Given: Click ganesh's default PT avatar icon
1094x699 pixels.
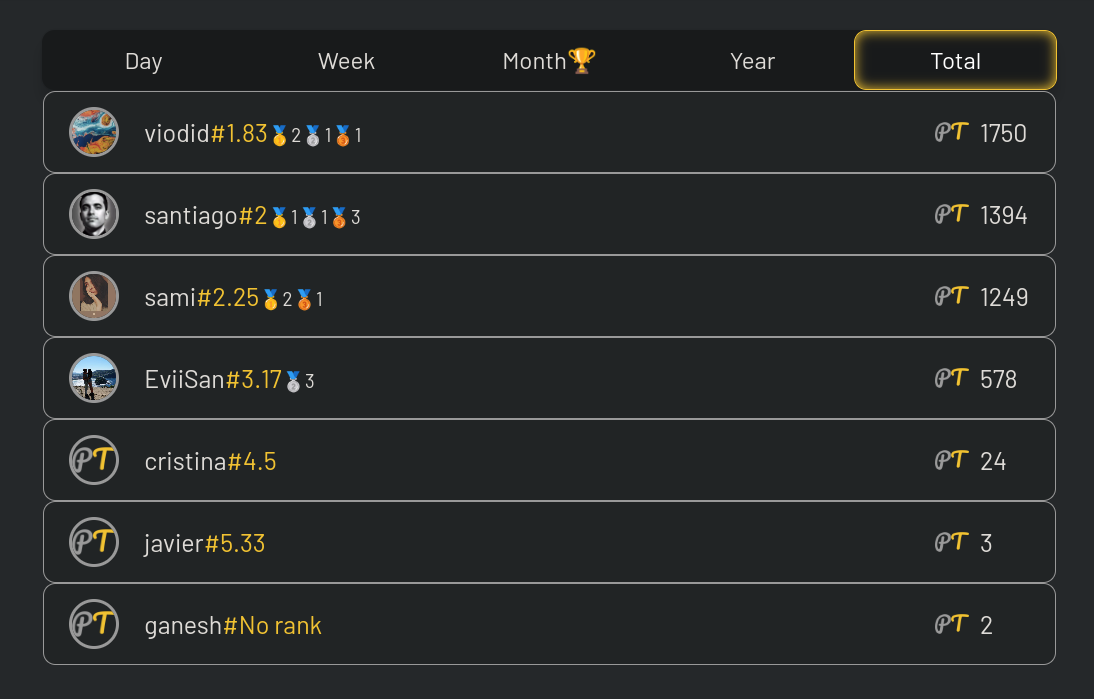Looking at the screenshot, I should coord(94,624).
